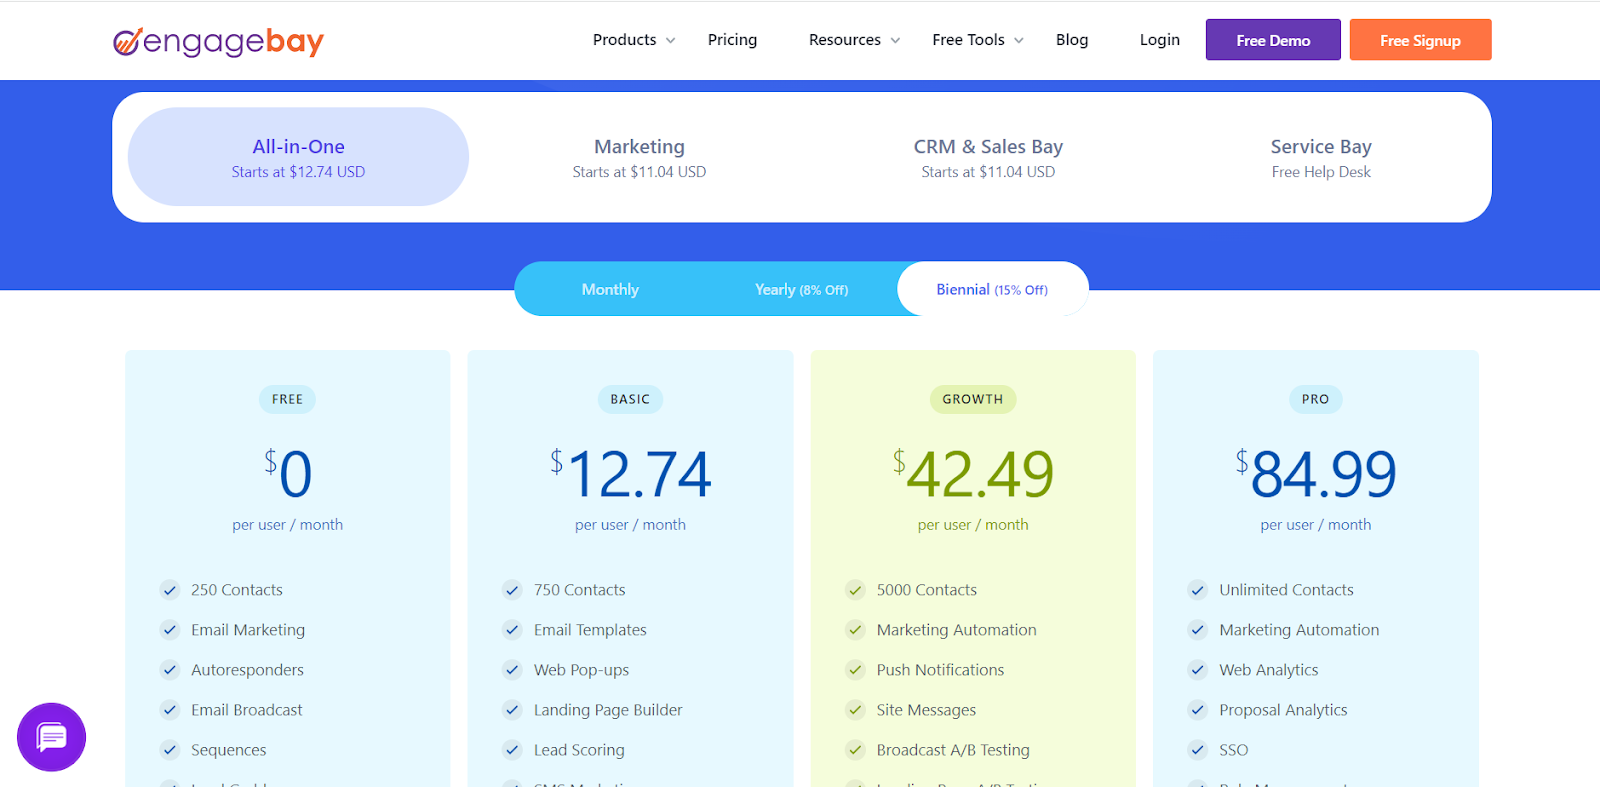
Task: Click the Free Signup button
Action: click(x=1420, y=40)
